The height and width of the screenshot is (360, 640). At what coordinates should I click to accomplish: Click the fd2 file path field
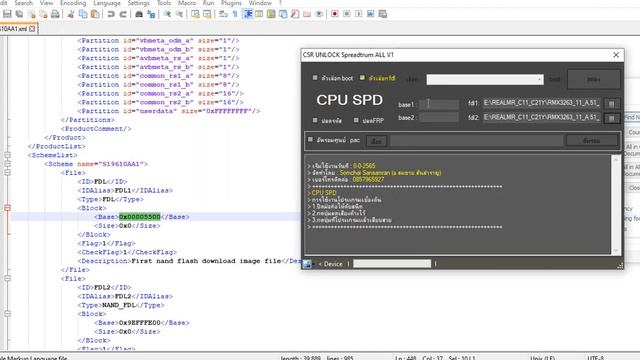(x=542, y=118)
